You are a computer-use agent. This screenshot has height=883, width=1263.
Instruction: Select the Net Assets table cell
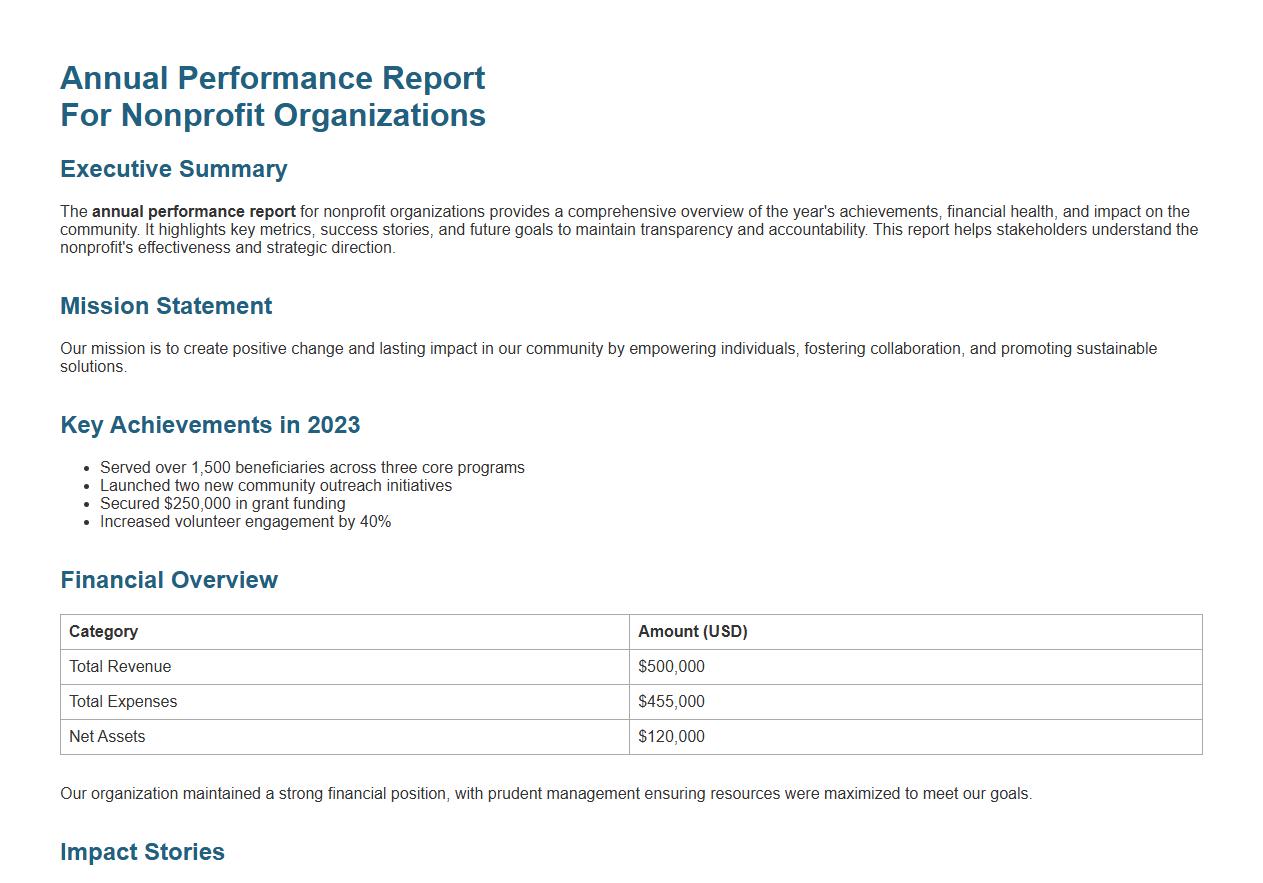[108, 736]
